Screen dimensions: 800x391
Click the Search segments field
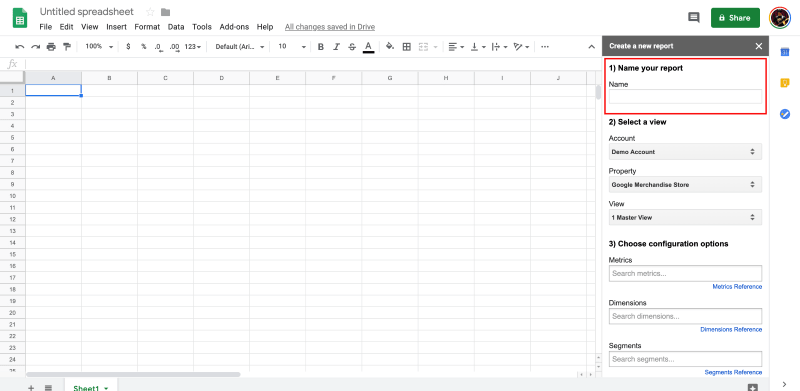(685, 359)
